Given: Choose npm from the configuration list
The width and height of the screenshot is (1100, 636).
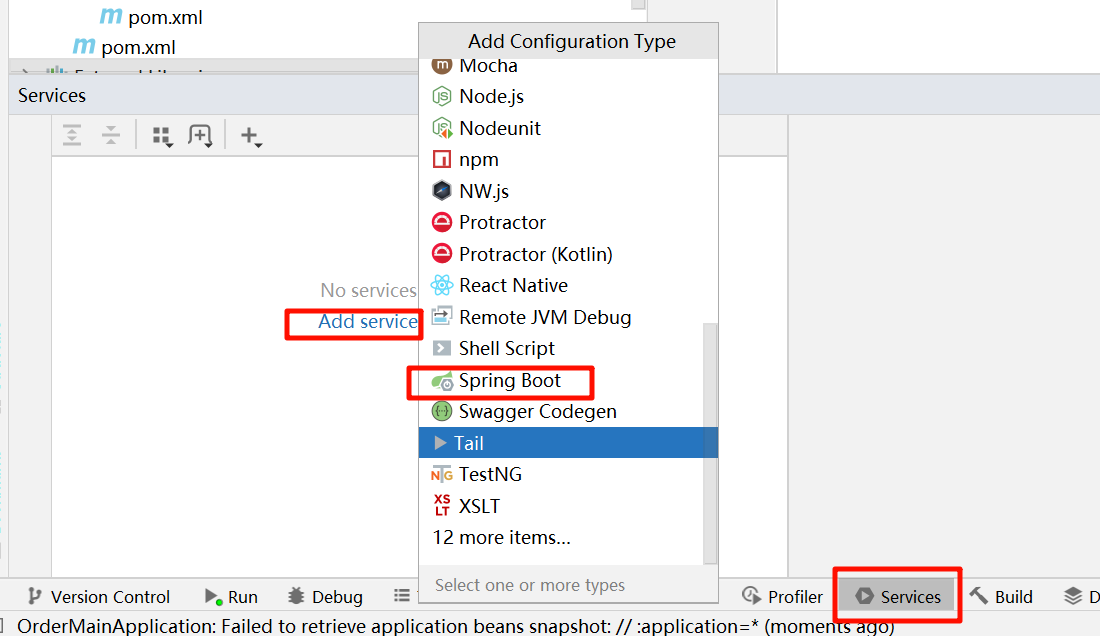Looking at the screenshot, I should coord(568,159).
